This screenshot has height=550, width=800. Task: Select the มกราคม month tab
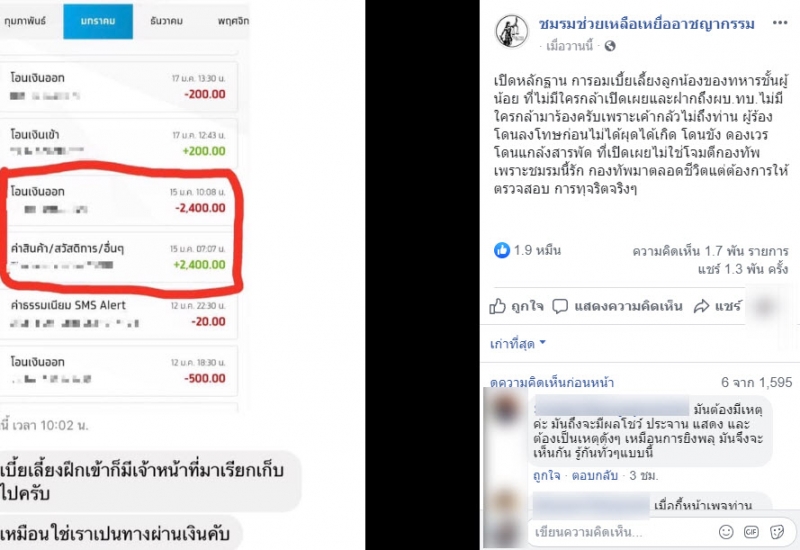pyautogui.click(x=98, y=21)
